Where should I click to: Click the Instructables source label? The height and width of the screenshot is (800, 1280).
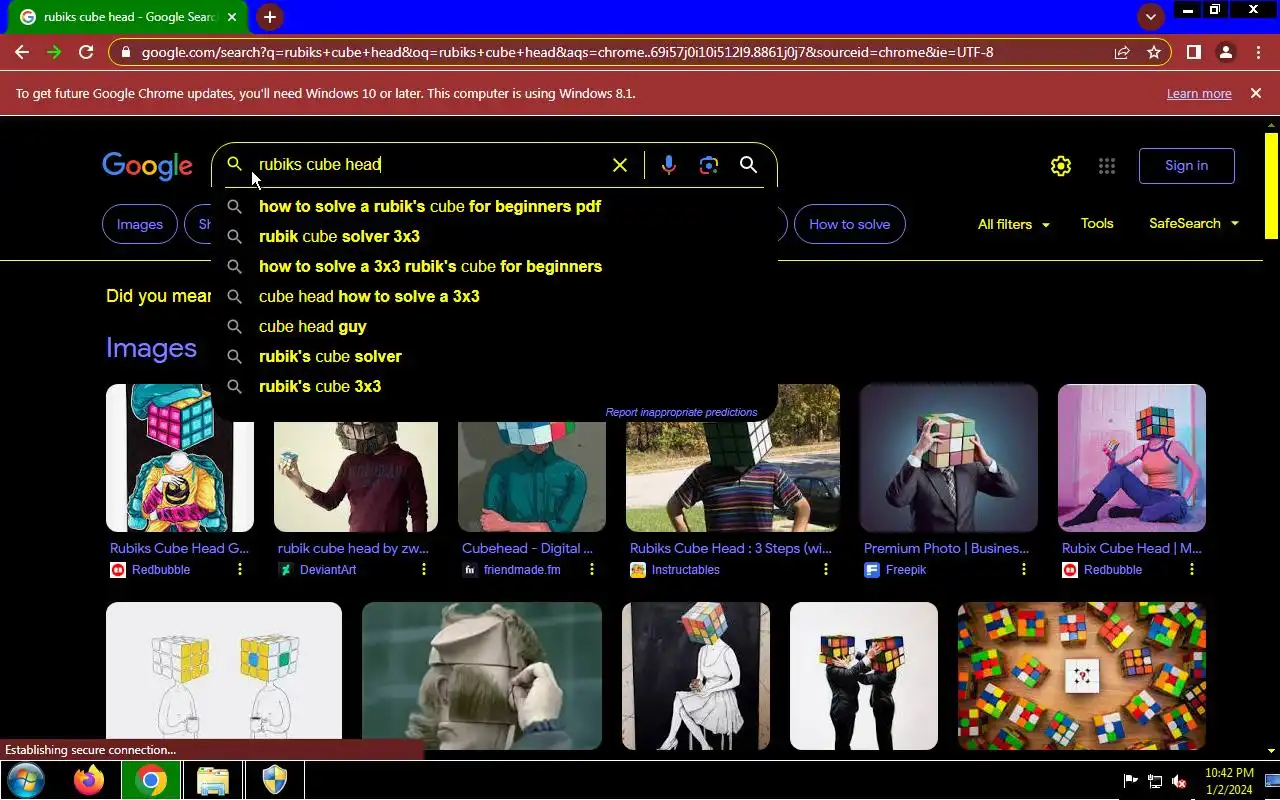pyautogui.click(x=685, y=570)
